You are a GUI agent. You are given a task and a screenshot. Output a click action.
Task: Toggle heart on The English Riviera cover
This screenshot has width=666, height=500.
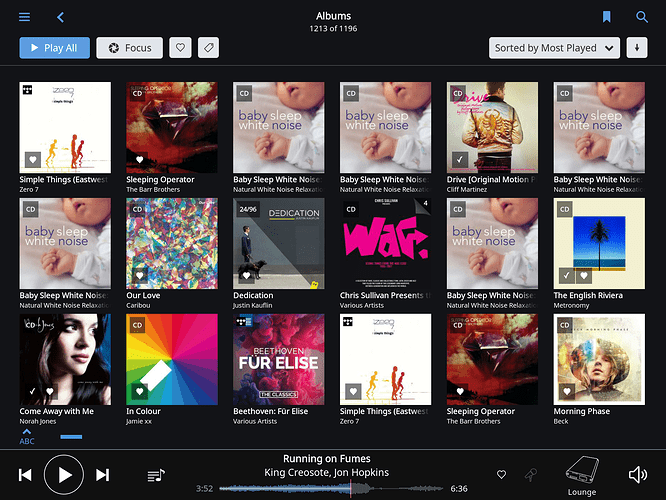pyautogui.click(x=584, y=276)
